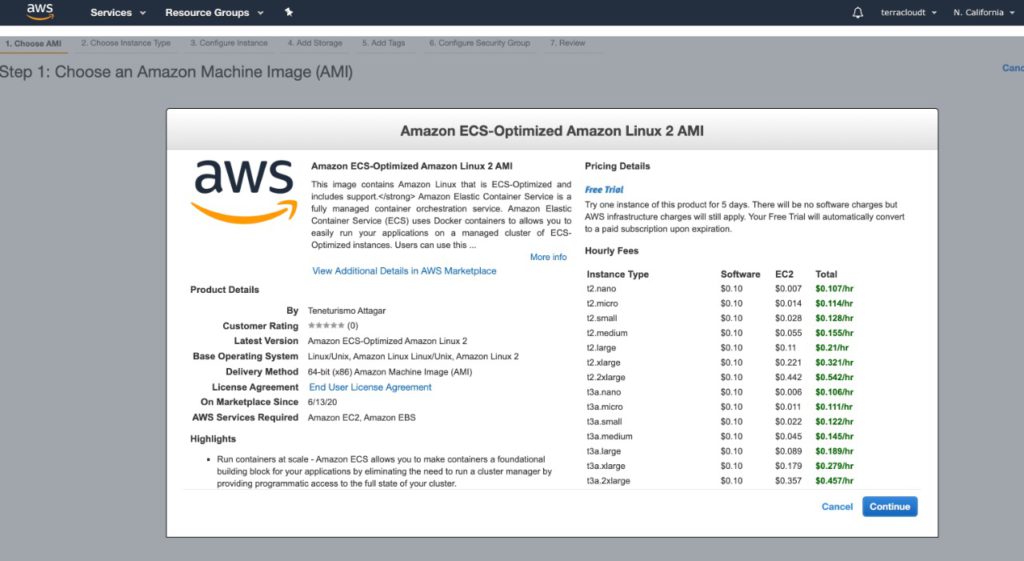Click Cancel in the AMI dialog
Screen dimensions: 1024x561
click(x=837, y=507)
